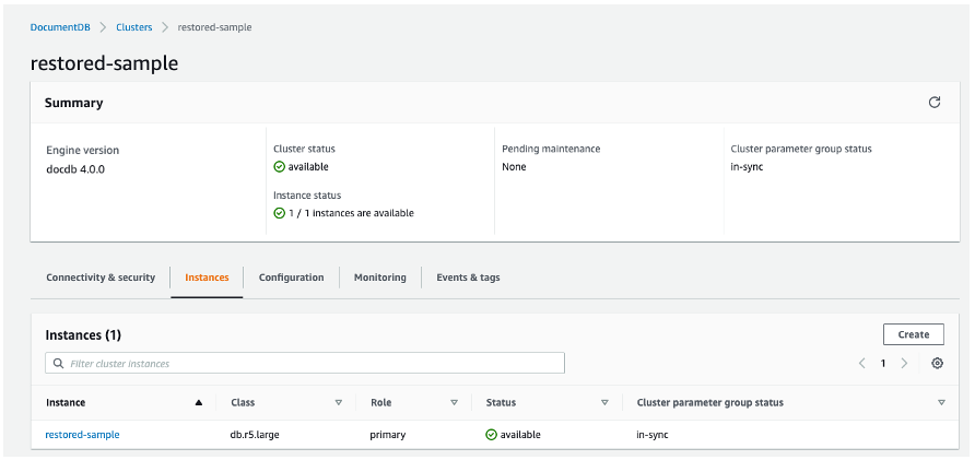This screenshot has width=977, height=460.
Task: Click the Summary heading
Action: click(x=74, y=103)
